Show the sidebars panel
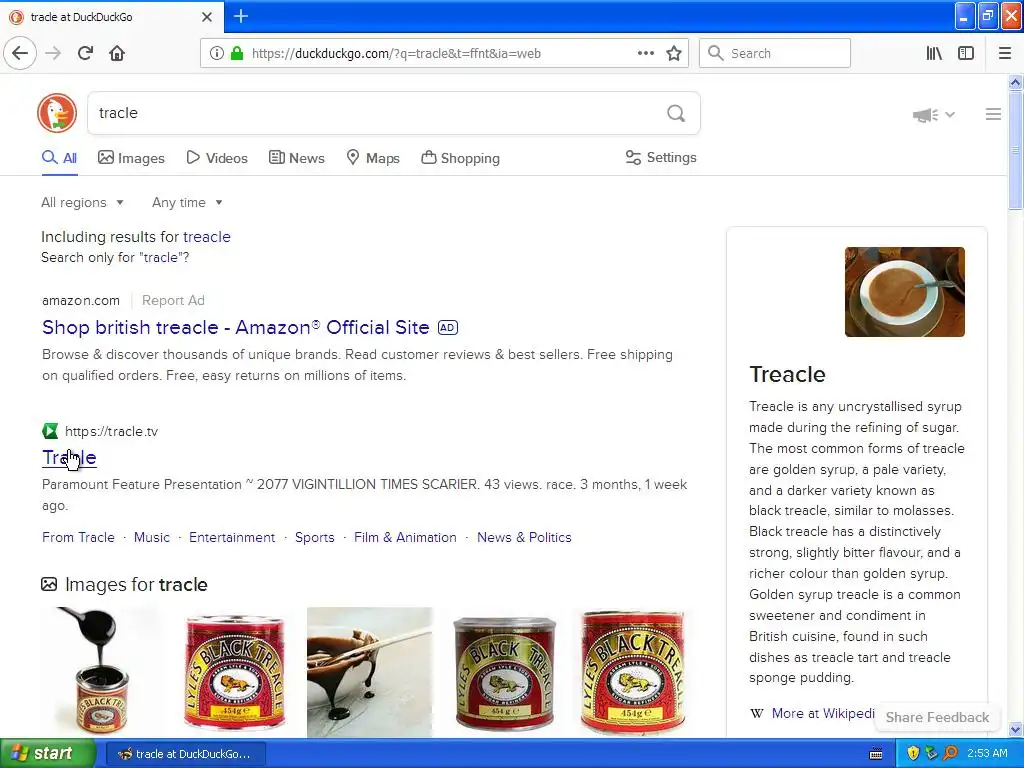The width and height of the screenshot is (1024, 768). (x=966, y=53)
